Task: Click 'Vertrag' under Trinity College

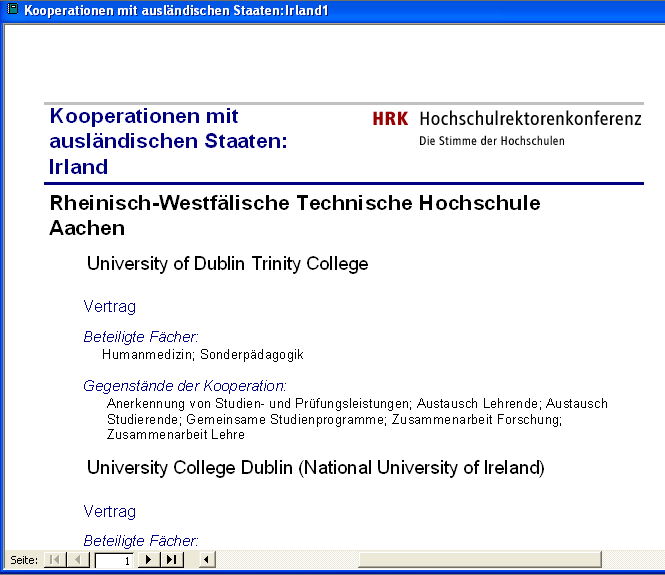Action: tap(110, 307)
